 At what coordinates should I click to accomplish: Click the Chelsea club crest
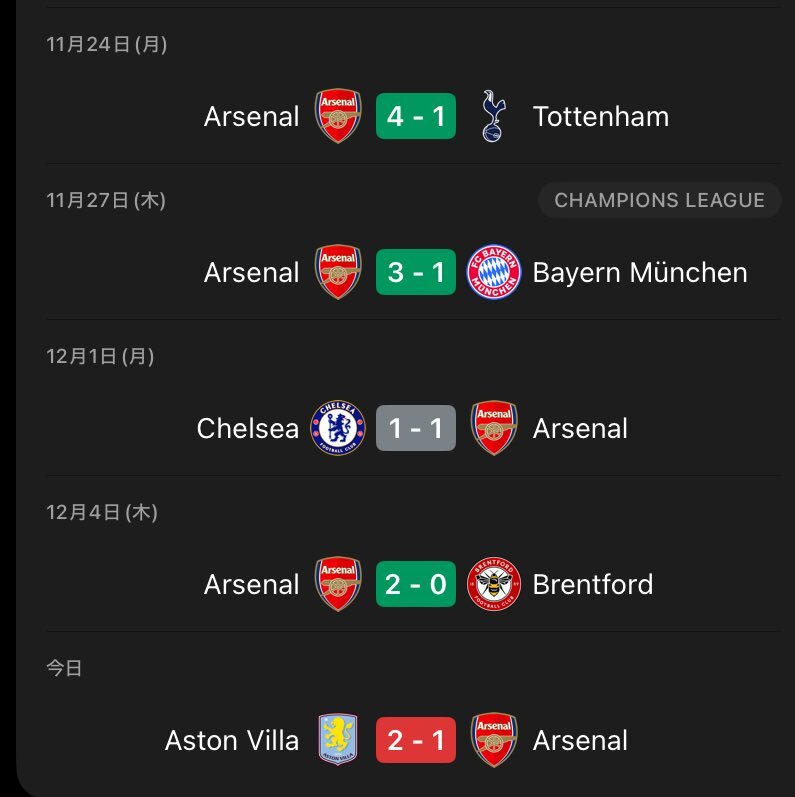click(x=338, y=428)
